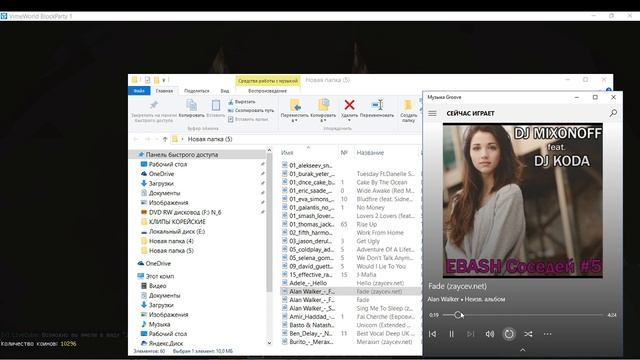
Task: Open КЛИПЫ КОРЕЙСКИЕ folder
Action: point(177,222)
